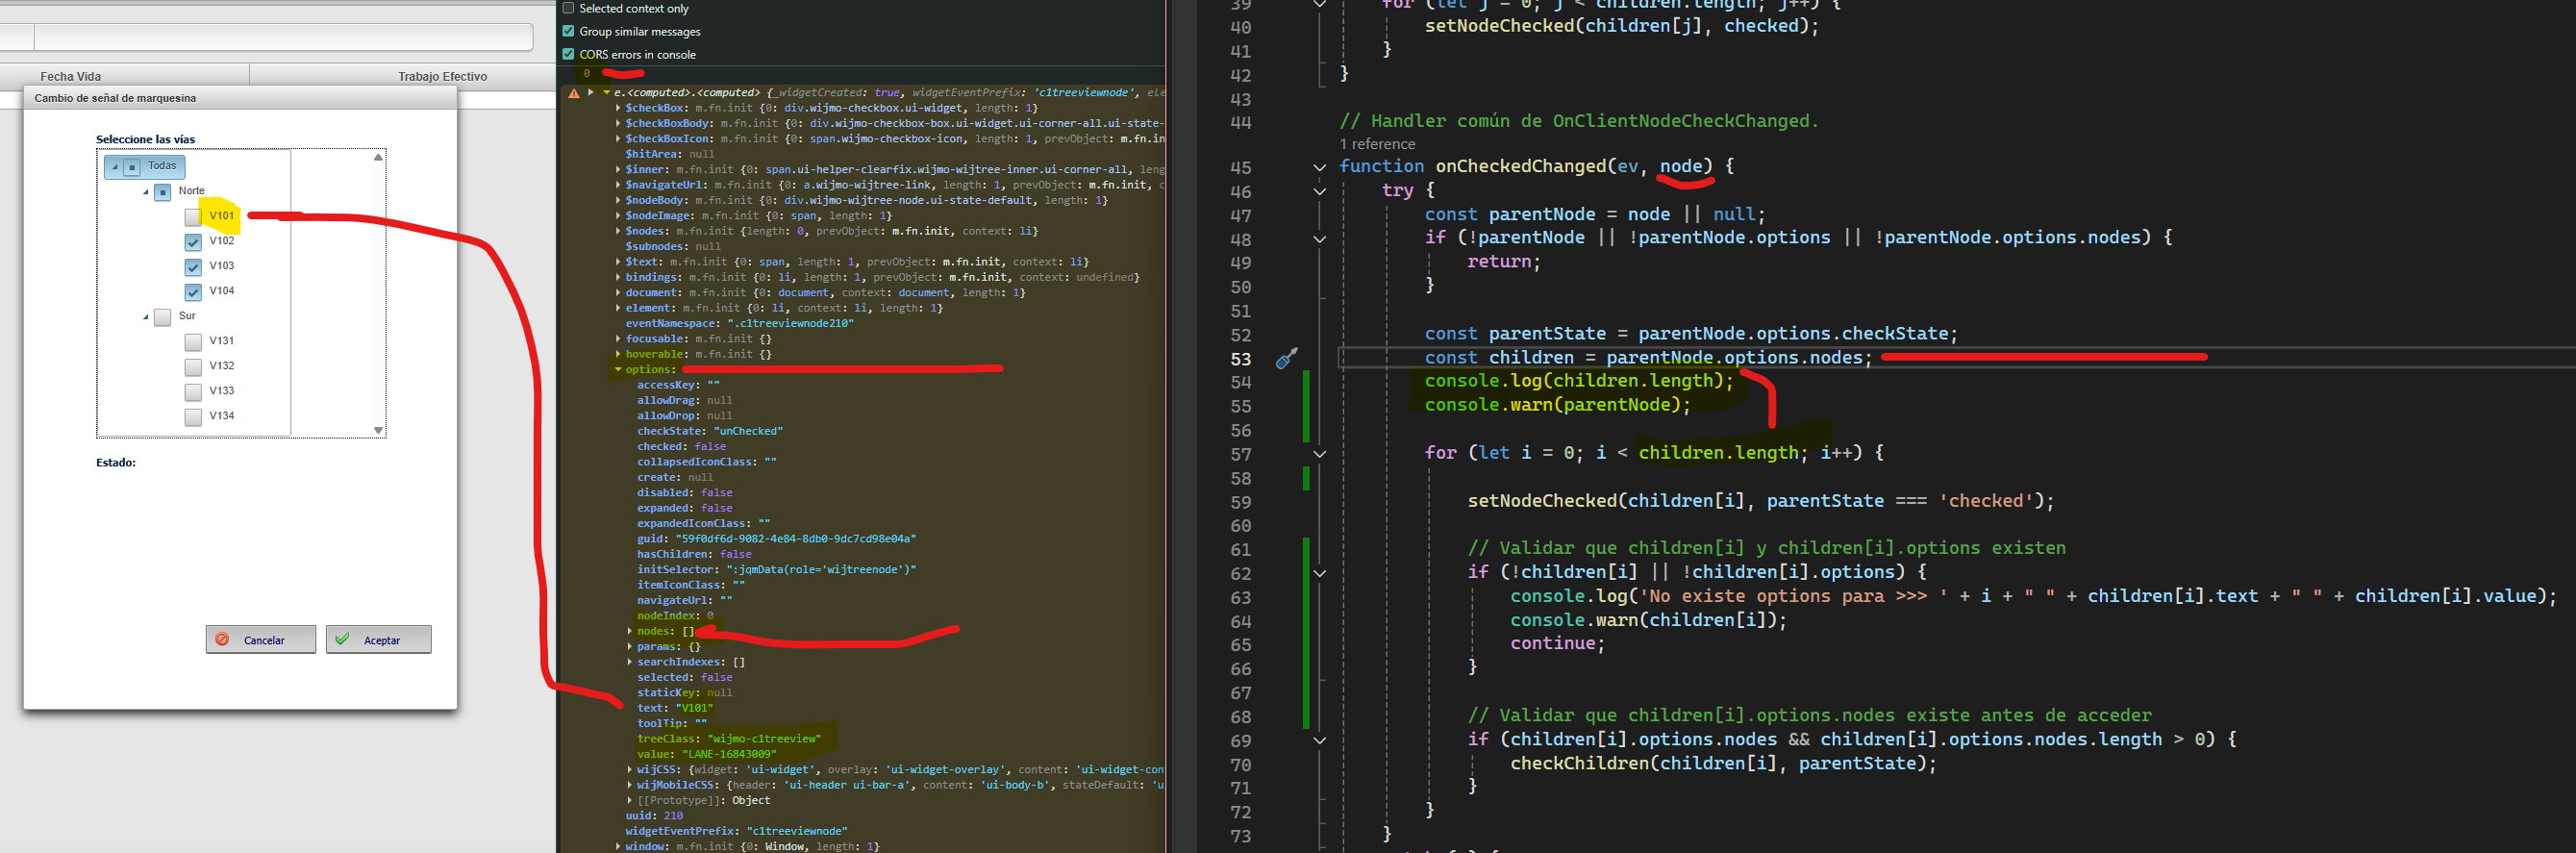
Task: Click the Aceptar button
Action: point(379,639)
